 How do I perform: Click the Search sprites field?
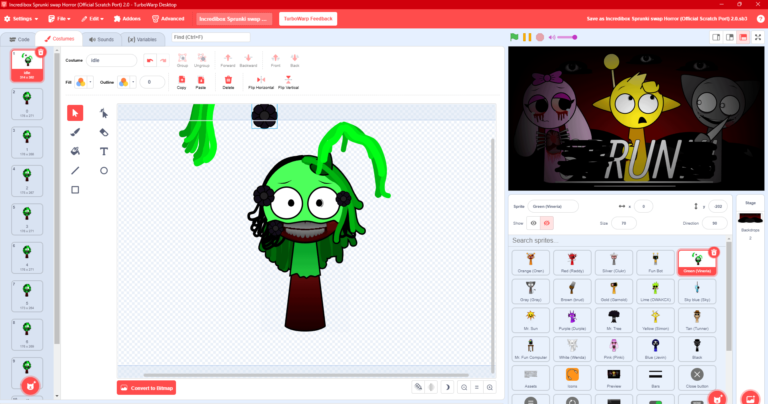coord(618,240)
